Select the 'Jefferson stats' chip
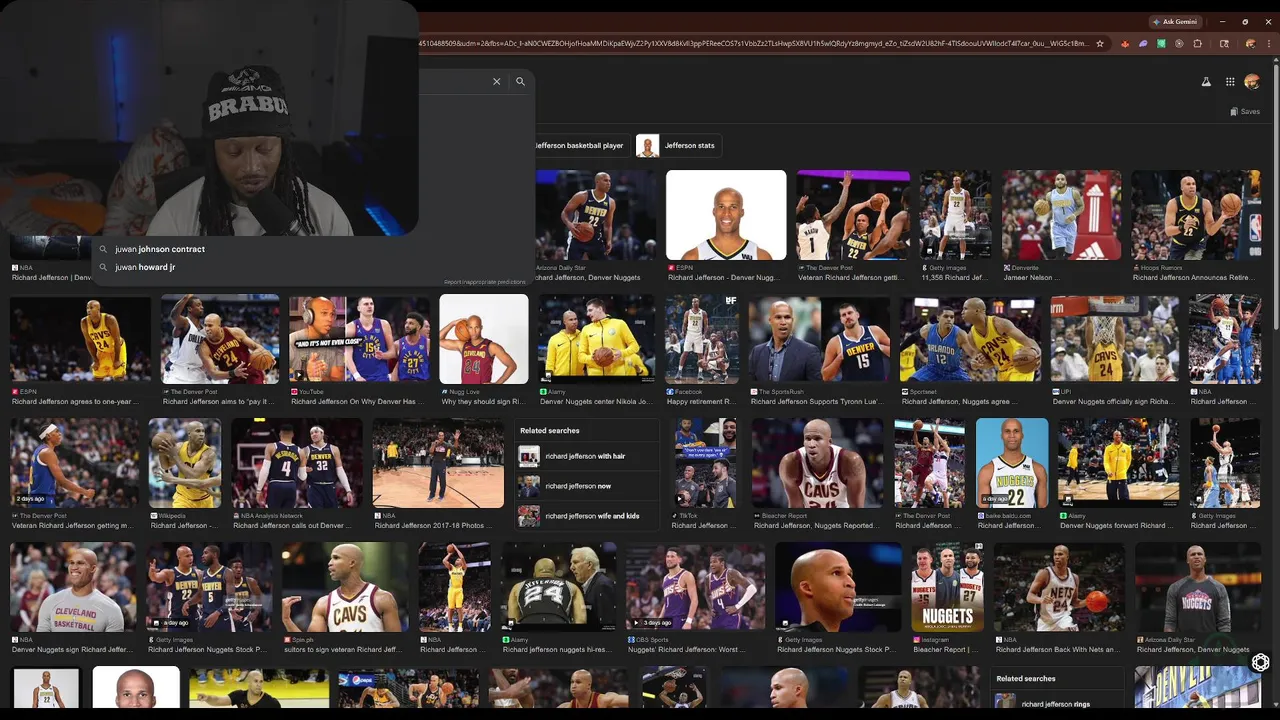The image size is (1280, 720). click(680, 146)
